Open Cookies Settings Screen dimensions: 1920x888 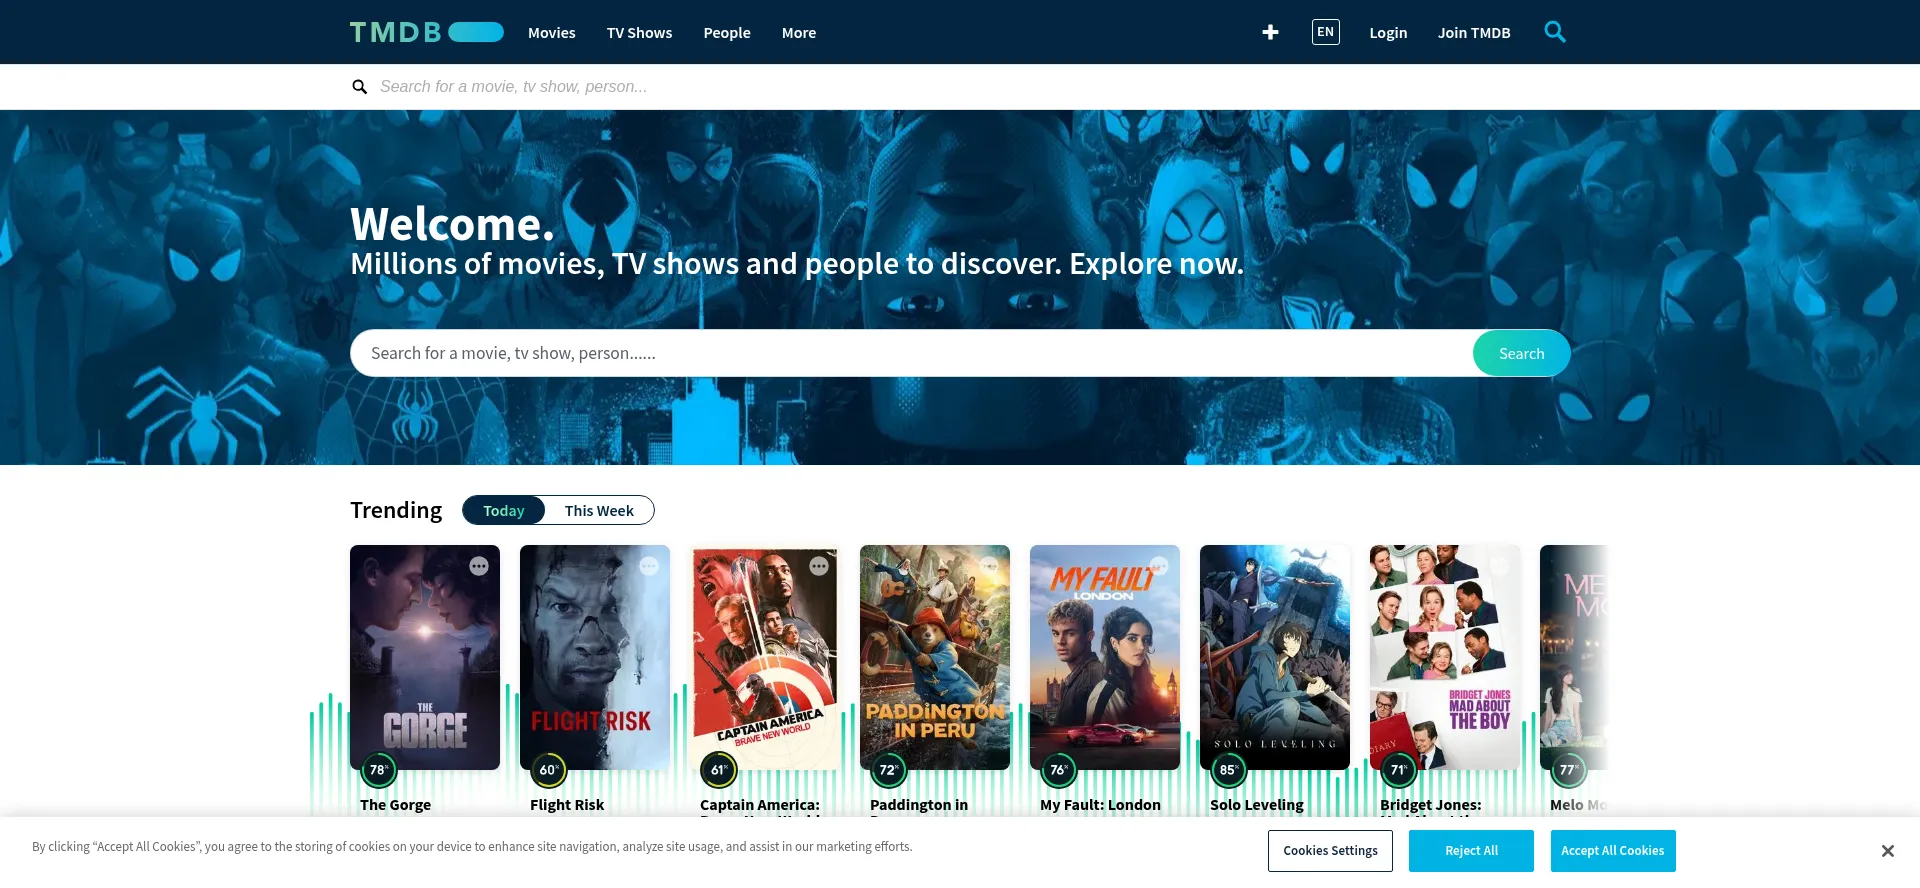(1330, 851)
